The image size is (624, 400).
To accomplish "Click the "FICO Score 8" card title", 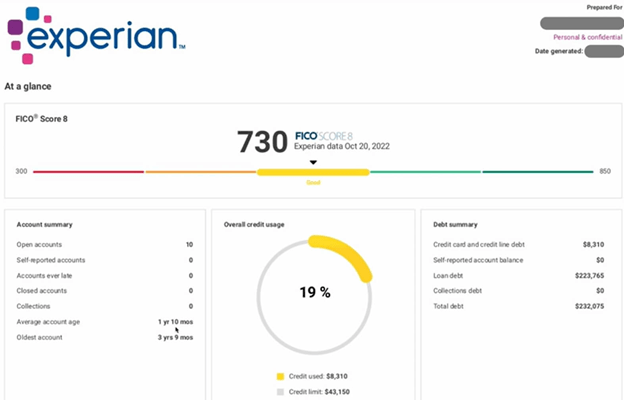I will point(41,119).
